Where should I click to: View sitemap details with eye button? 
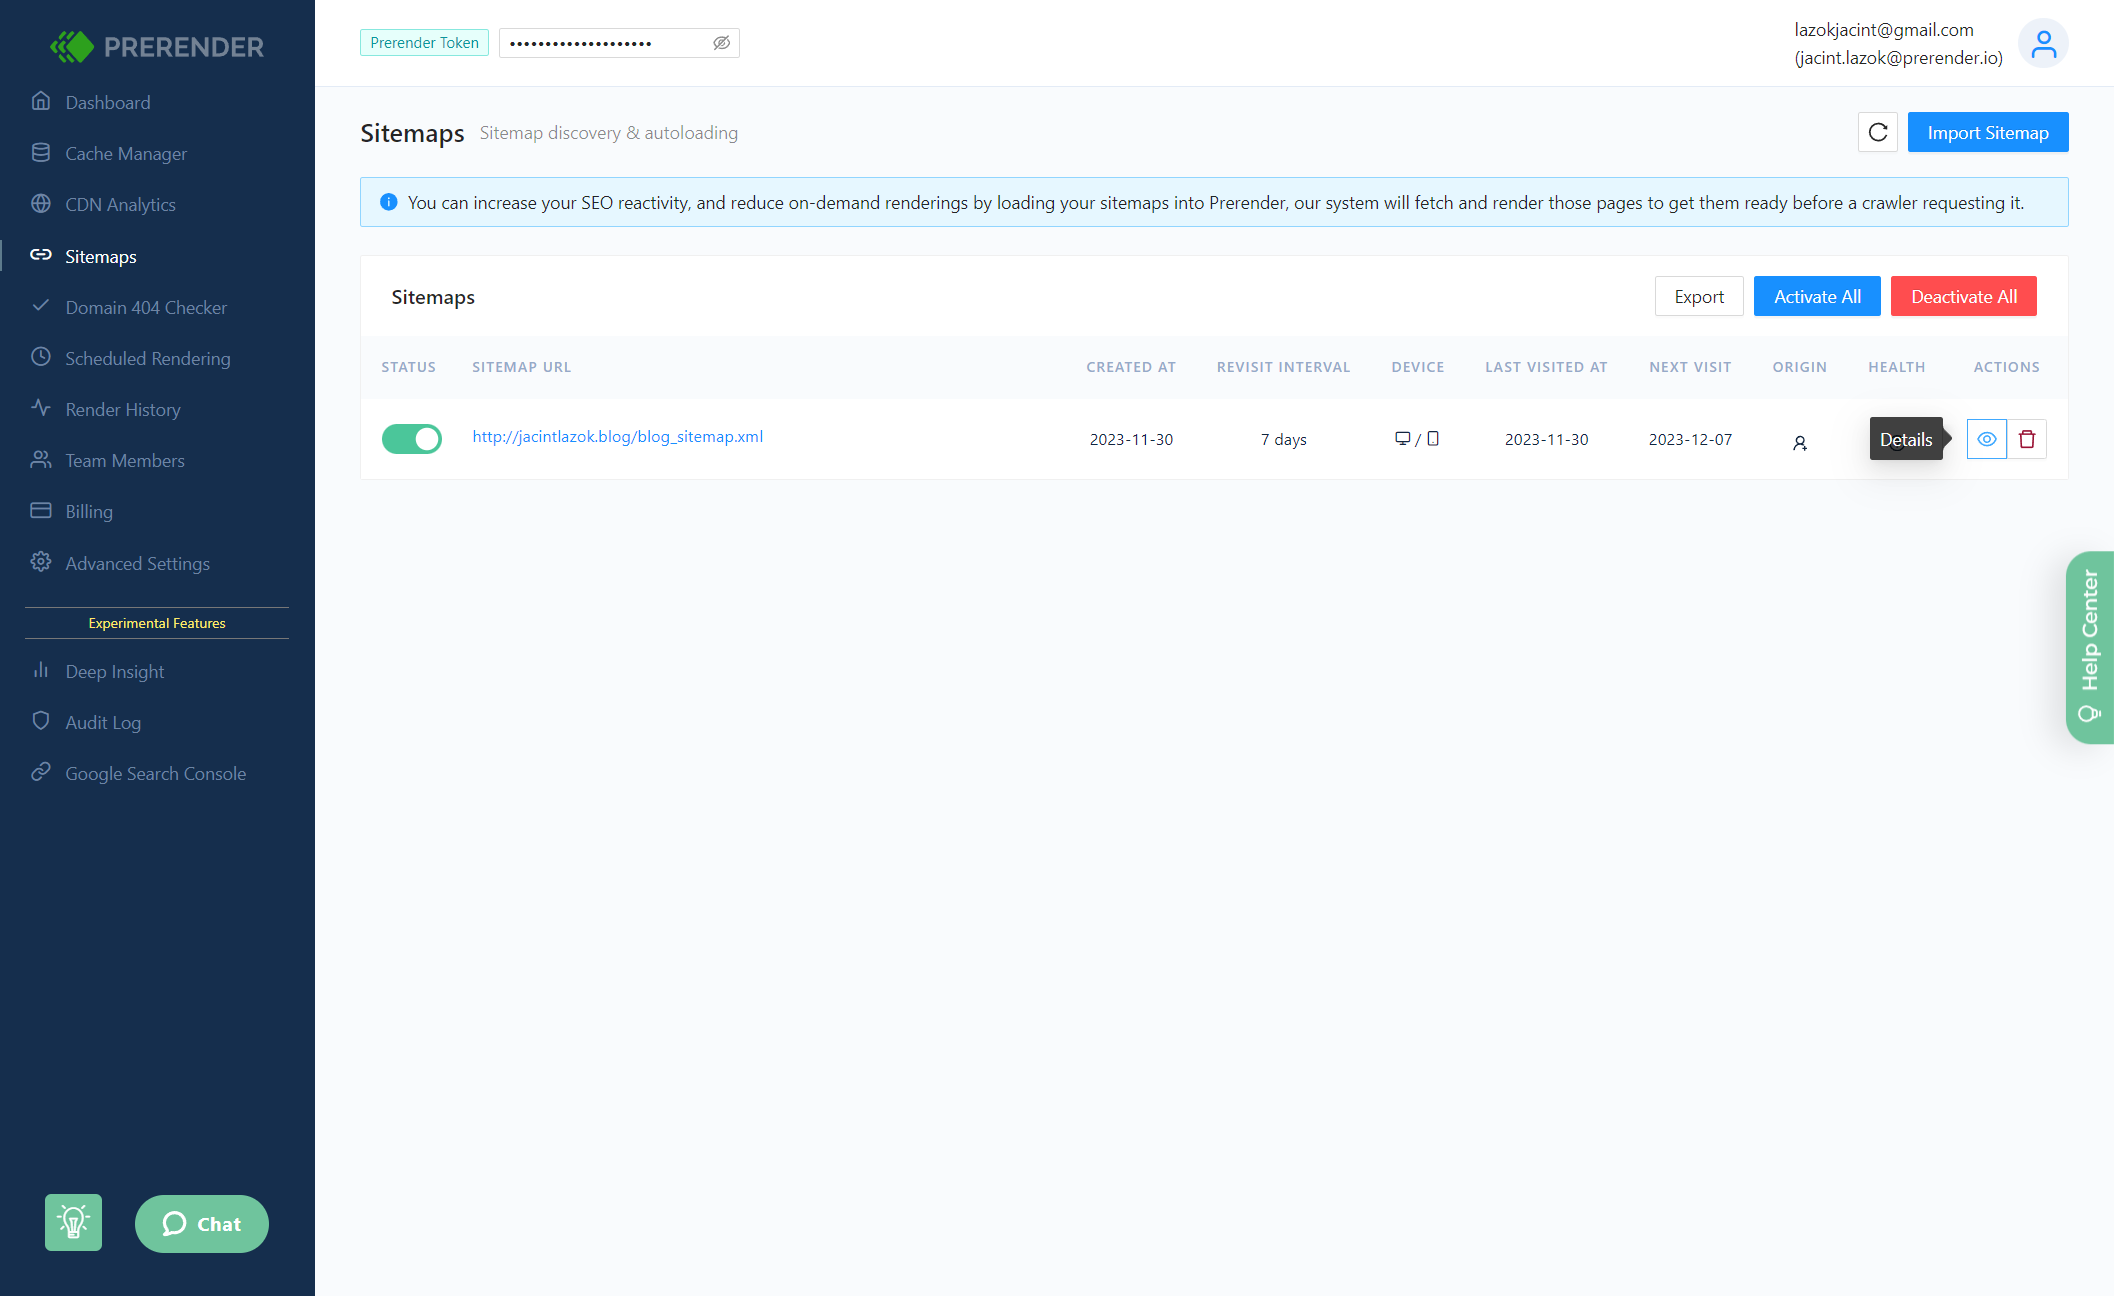coord(1986,439)
